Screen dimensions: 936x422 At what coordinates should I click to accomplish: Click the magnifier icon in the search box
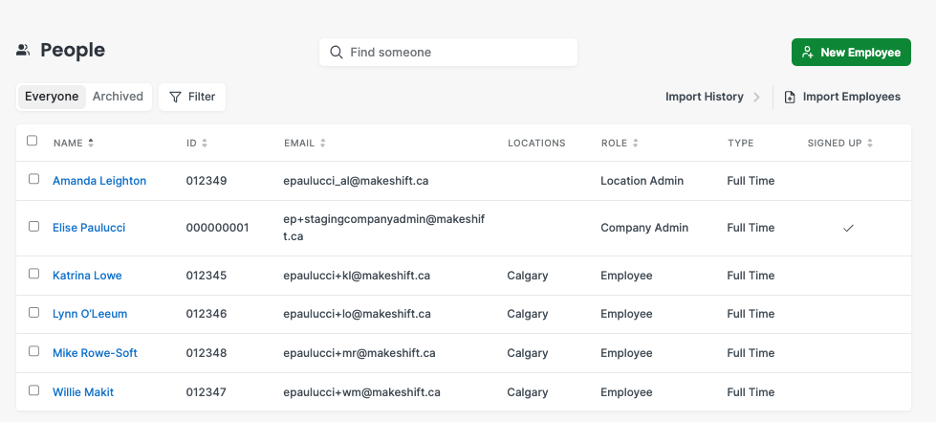337,53
